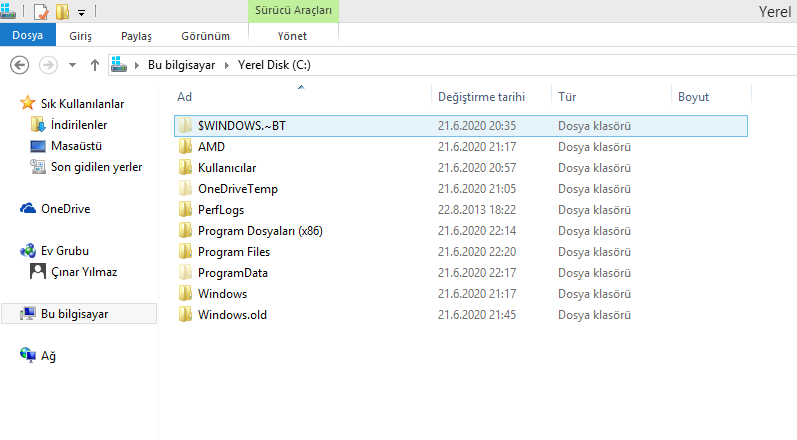Click the Kullanıcılar folder icon
This screenshot has height=440, width=797.
[186, 167]
